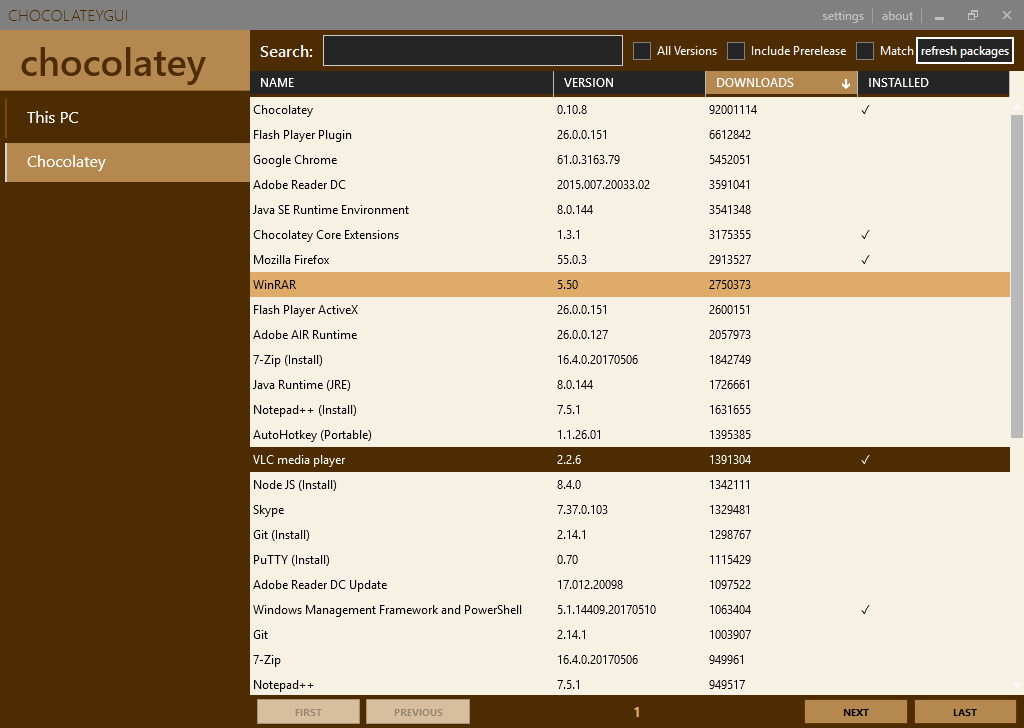
Task: Select the 7-Zip (Install) package
Action: (630, 360)
